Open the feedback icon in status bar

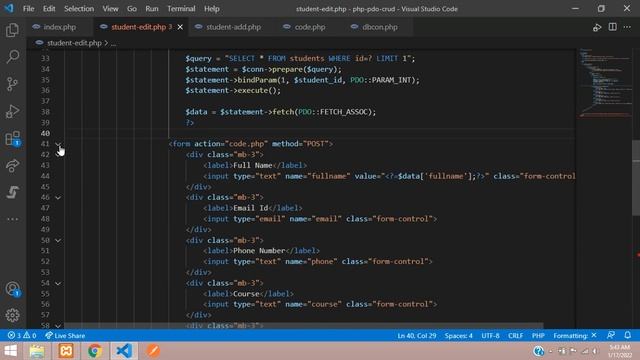coord(611,335)
